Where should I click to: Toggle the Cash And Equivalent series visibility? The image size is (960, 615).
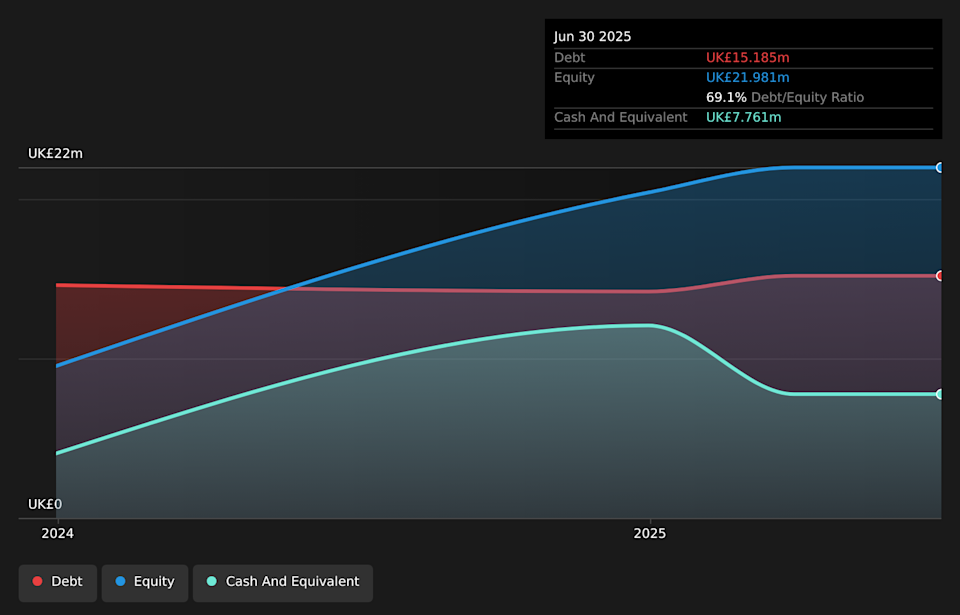282,582
